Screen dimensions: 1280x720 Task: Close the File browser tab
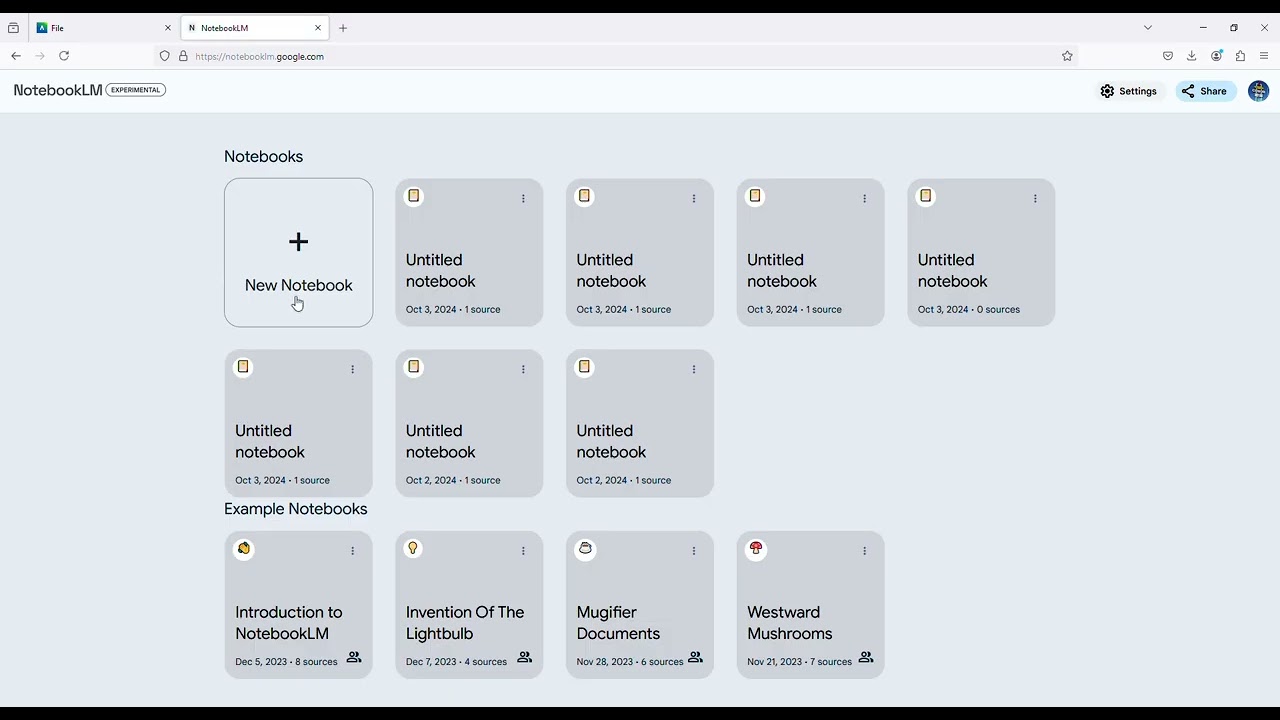pos(168,28)
